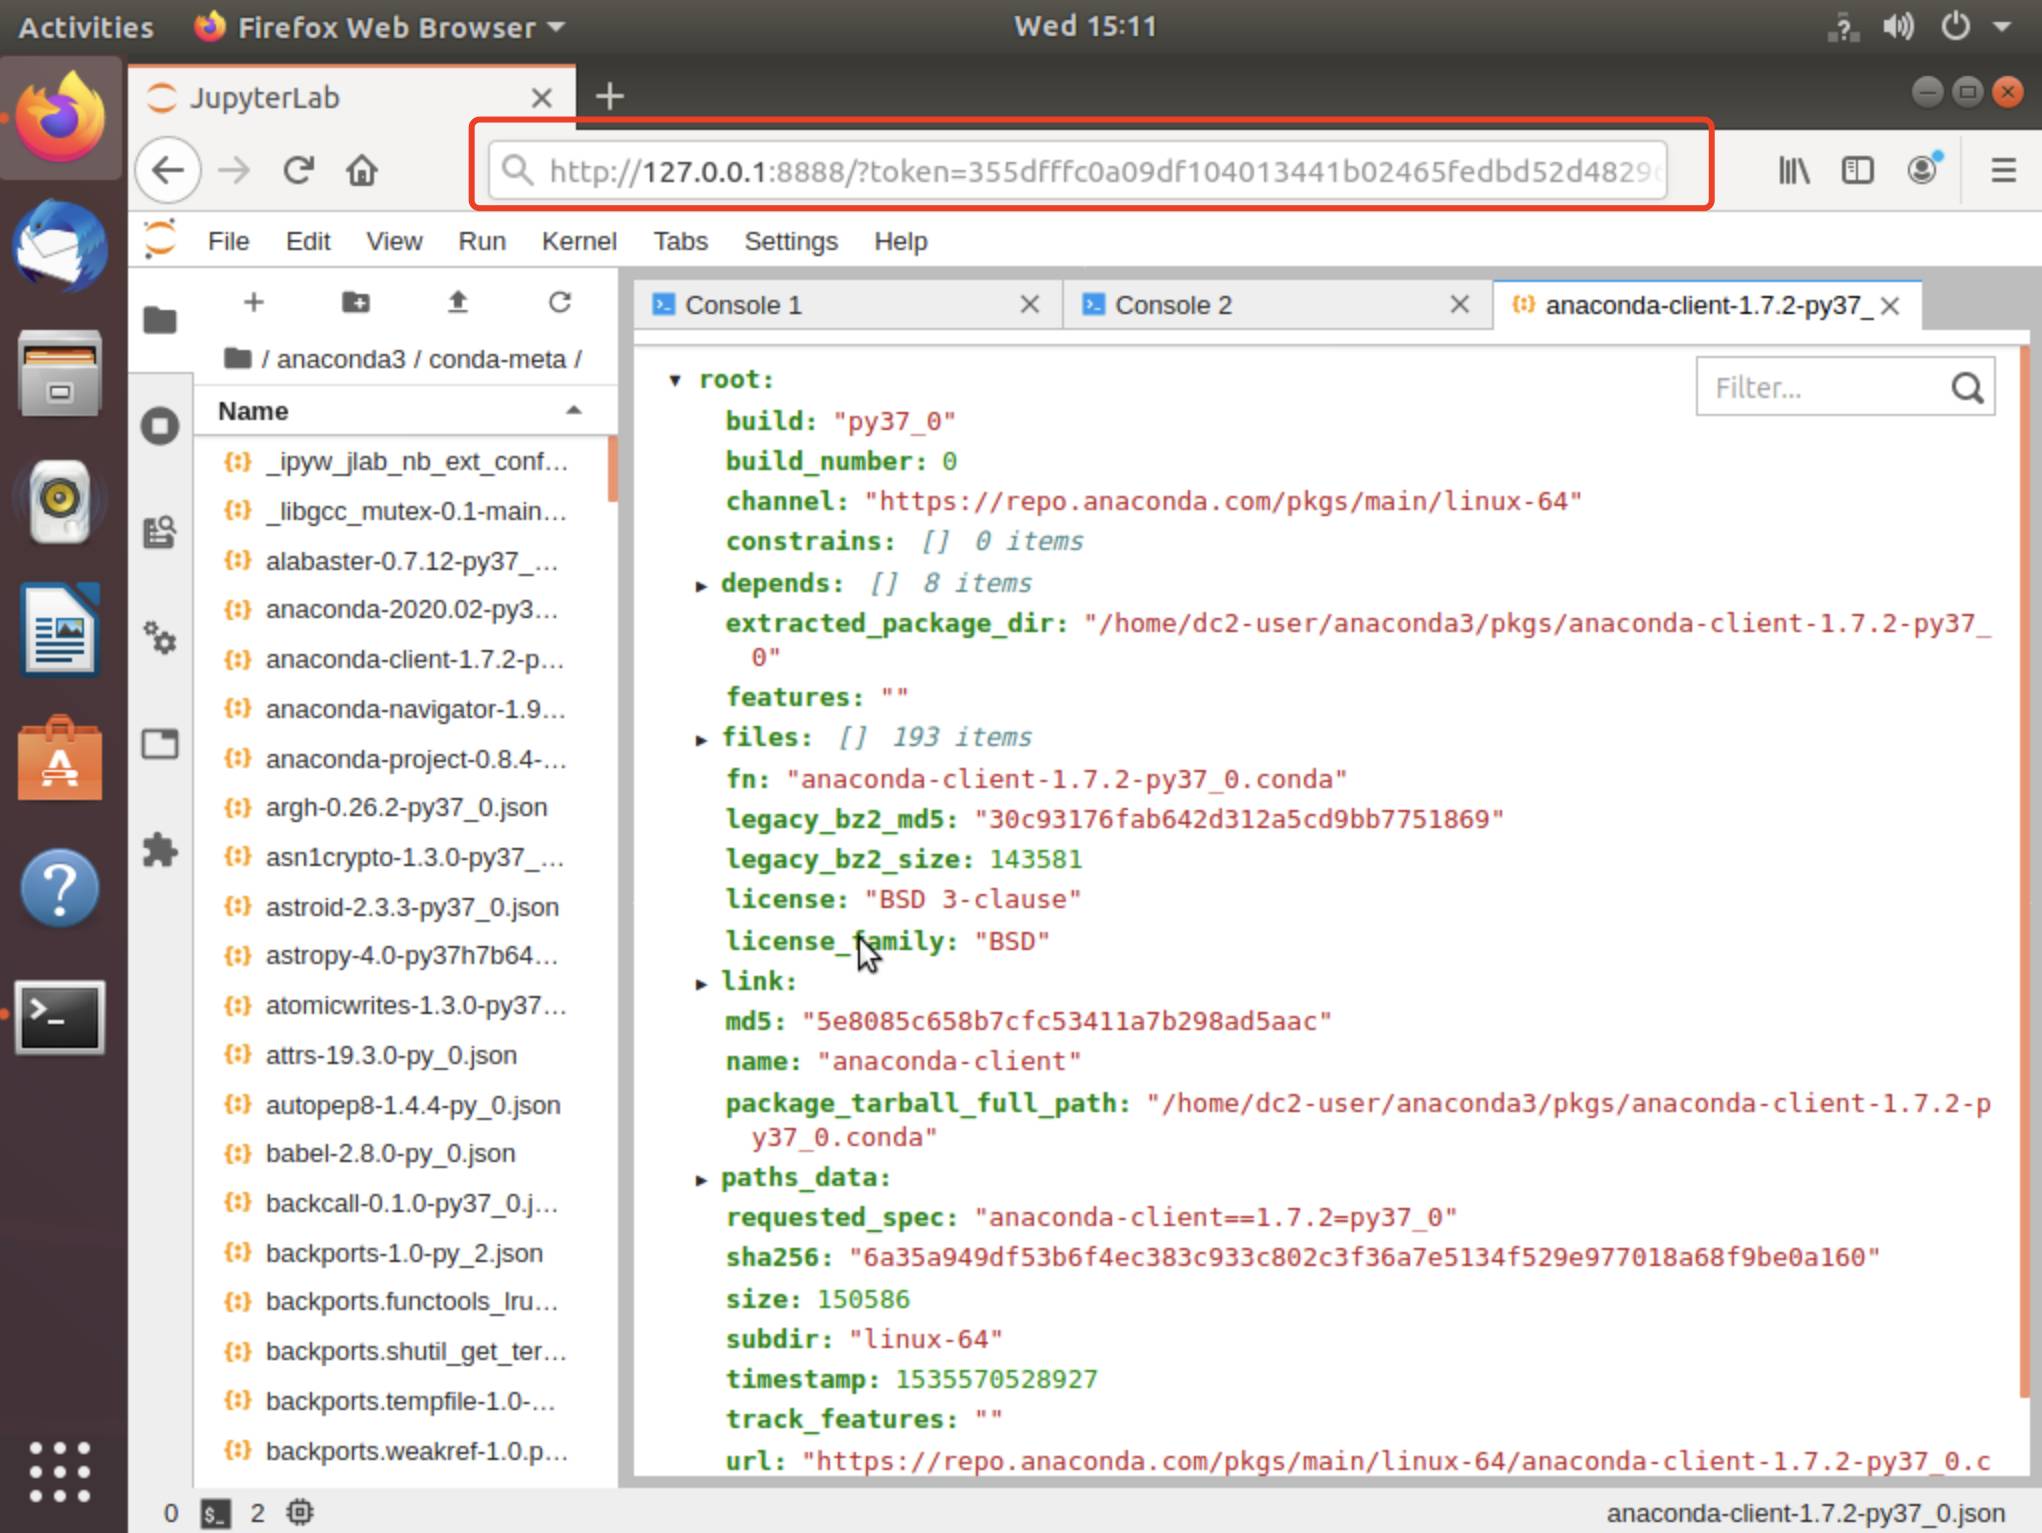Select argh-0.26.2-py37_0.json file
The width and height of the screenshot is (2042, 1533).
coord(404,807)
